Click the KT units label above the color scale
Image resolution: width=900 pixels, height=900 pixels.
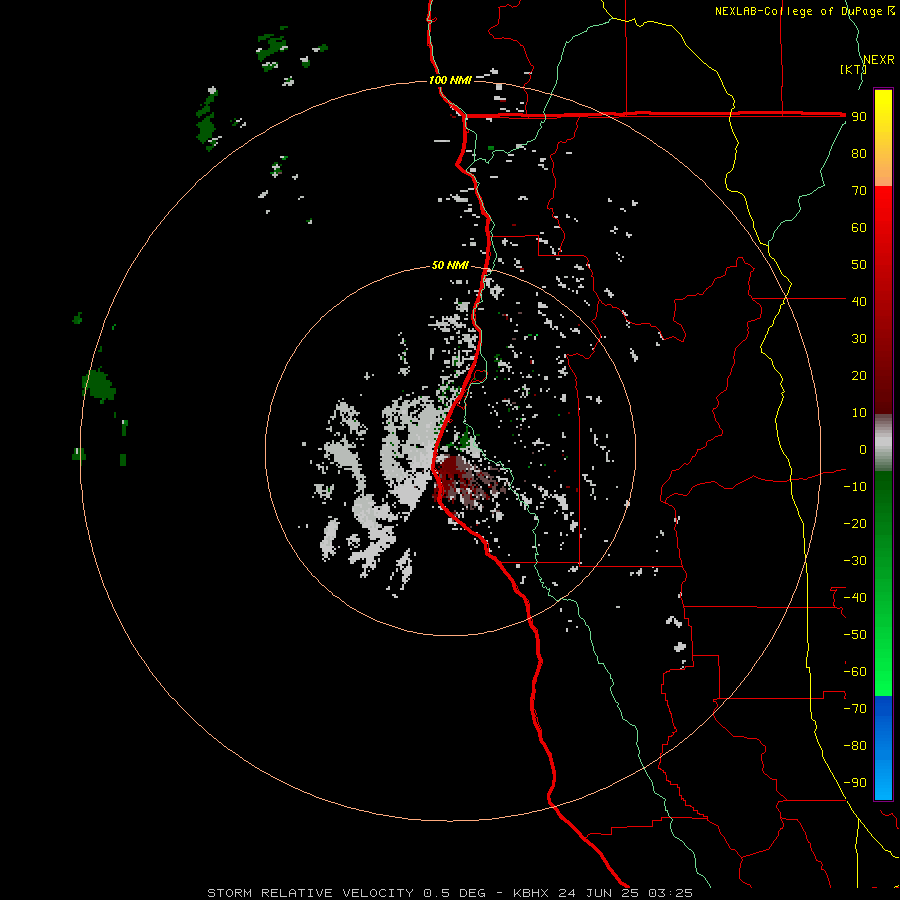click(854, 69)
